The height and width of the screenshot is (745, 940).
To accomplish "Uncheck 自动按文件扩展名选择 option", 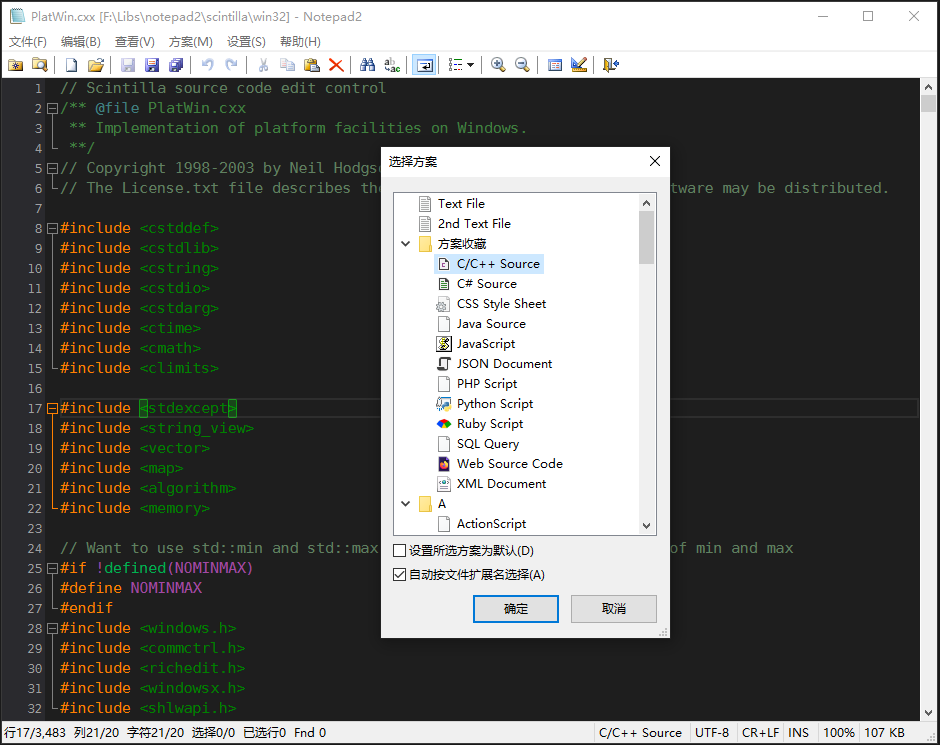I will coord(398,573).
